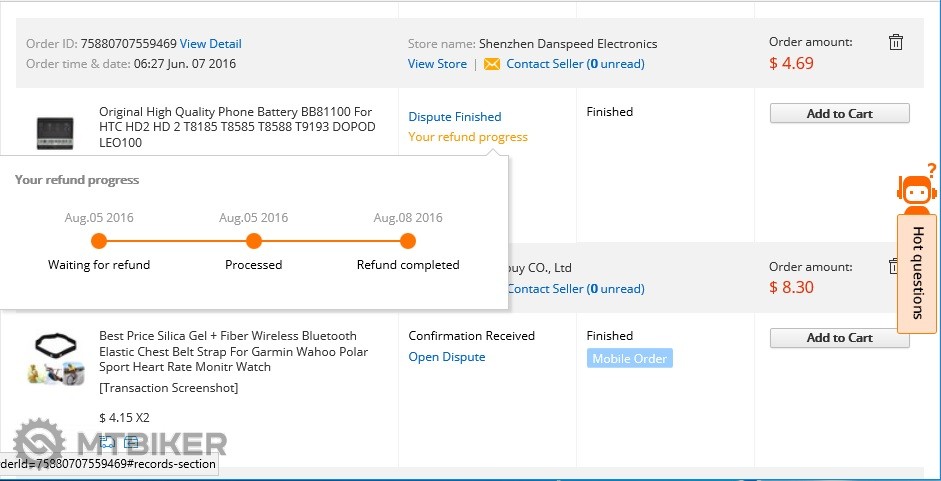The image size is (941, 481).
Task: Open the HTC phone battery product thumbnail
Action: pos(55,132)
